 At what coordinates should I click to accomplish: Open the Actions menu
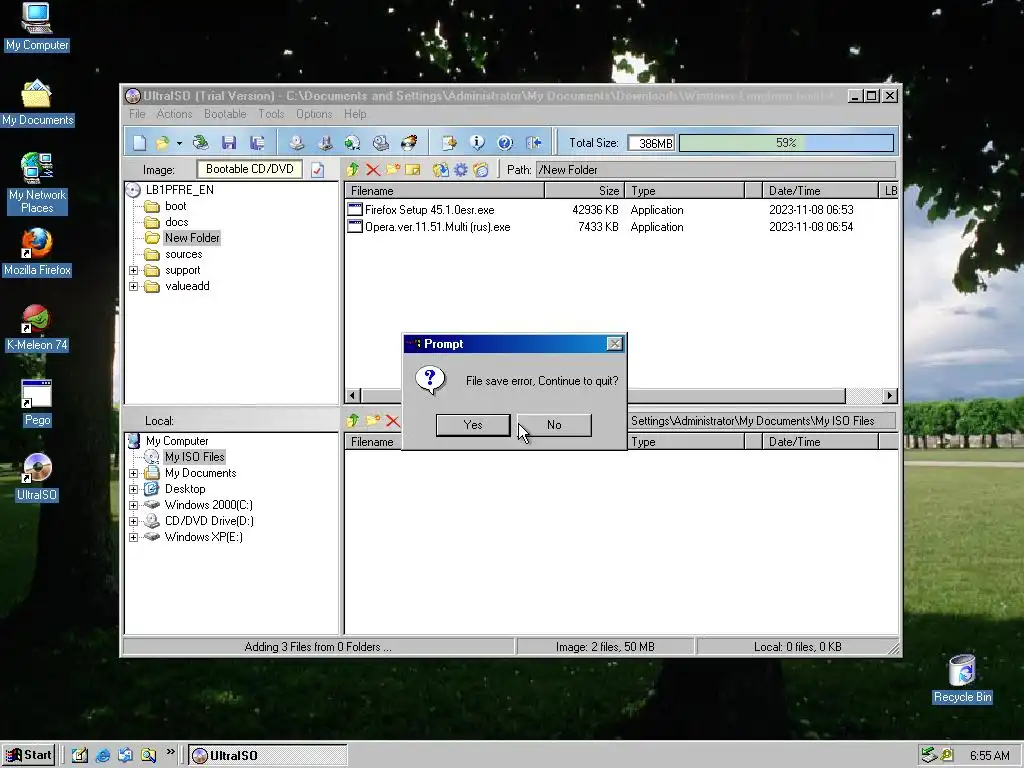click(174, 114)
